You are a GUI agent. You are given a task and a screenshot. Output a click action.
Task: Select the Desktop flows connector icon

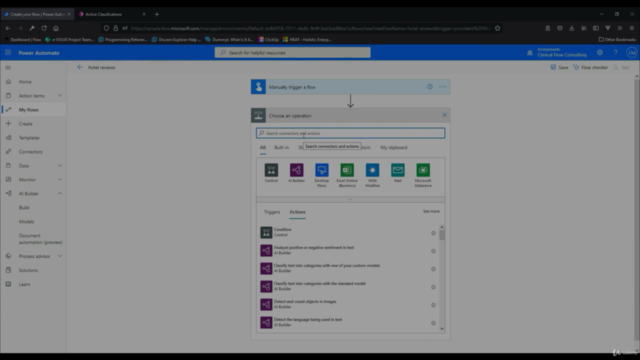(322, 170)
